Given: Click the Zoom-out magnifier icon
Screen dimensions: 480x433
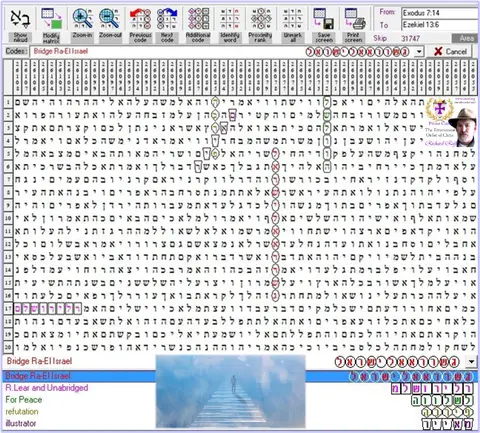Looking at the screenshot, I should coord(110,19).
